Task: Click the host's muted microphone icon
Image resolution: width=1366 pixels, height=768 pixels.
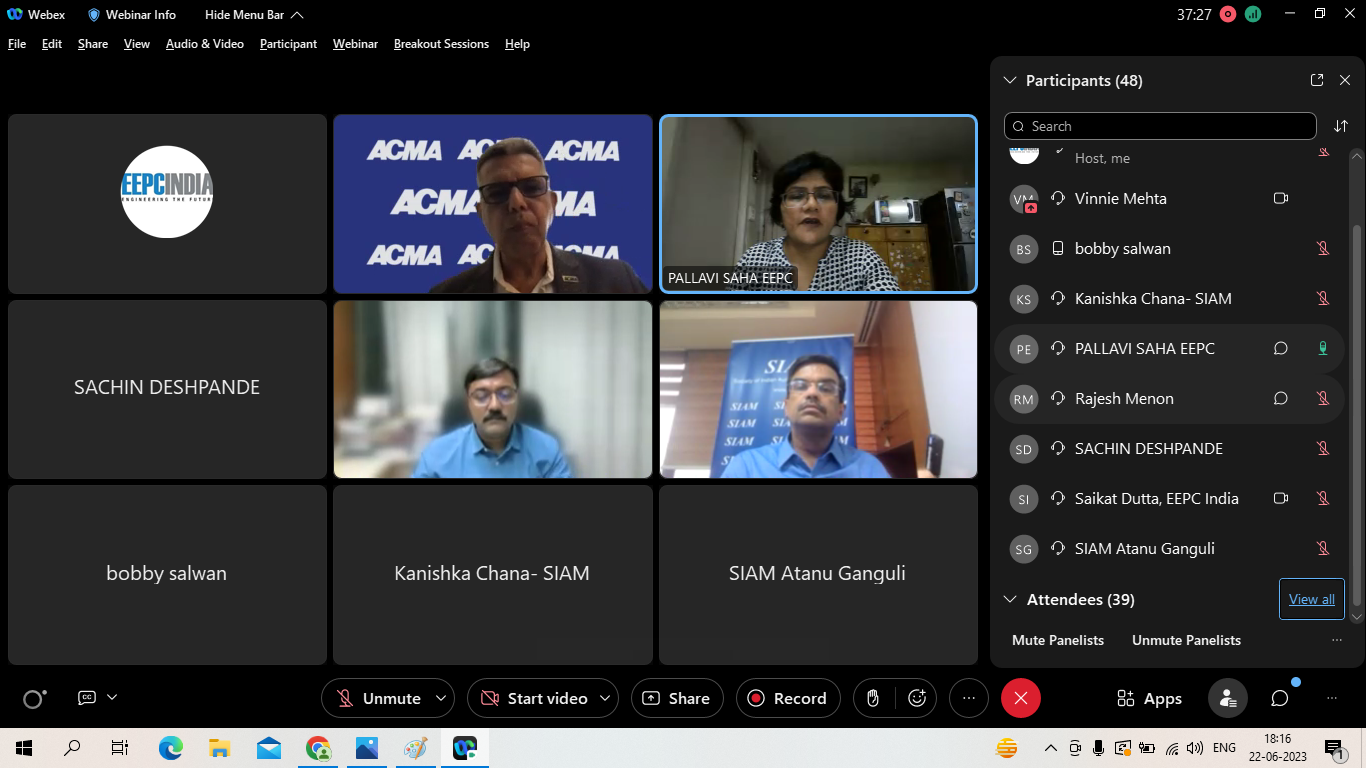Action: click(x=1323, y=151)
